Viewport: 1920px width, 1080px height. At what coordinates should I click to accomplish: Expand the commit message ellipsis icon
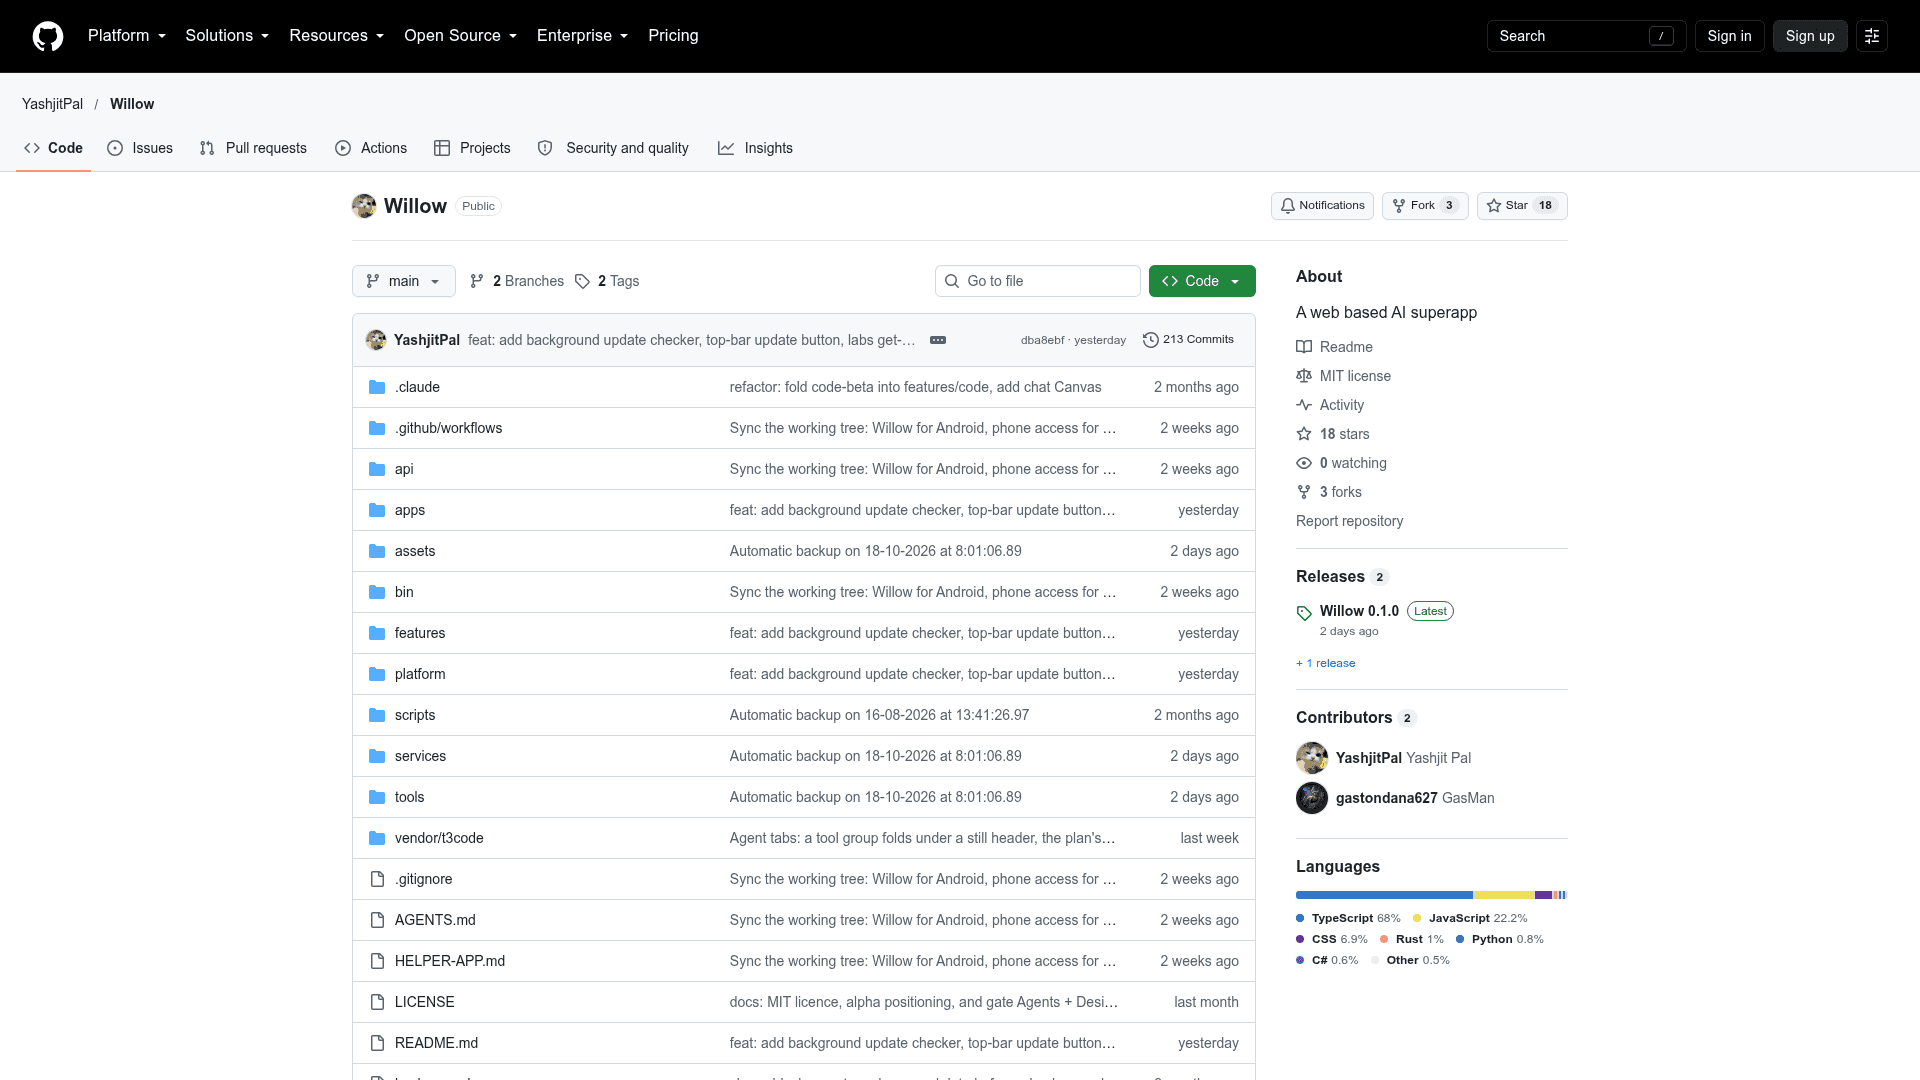click(x=938, y=340)
